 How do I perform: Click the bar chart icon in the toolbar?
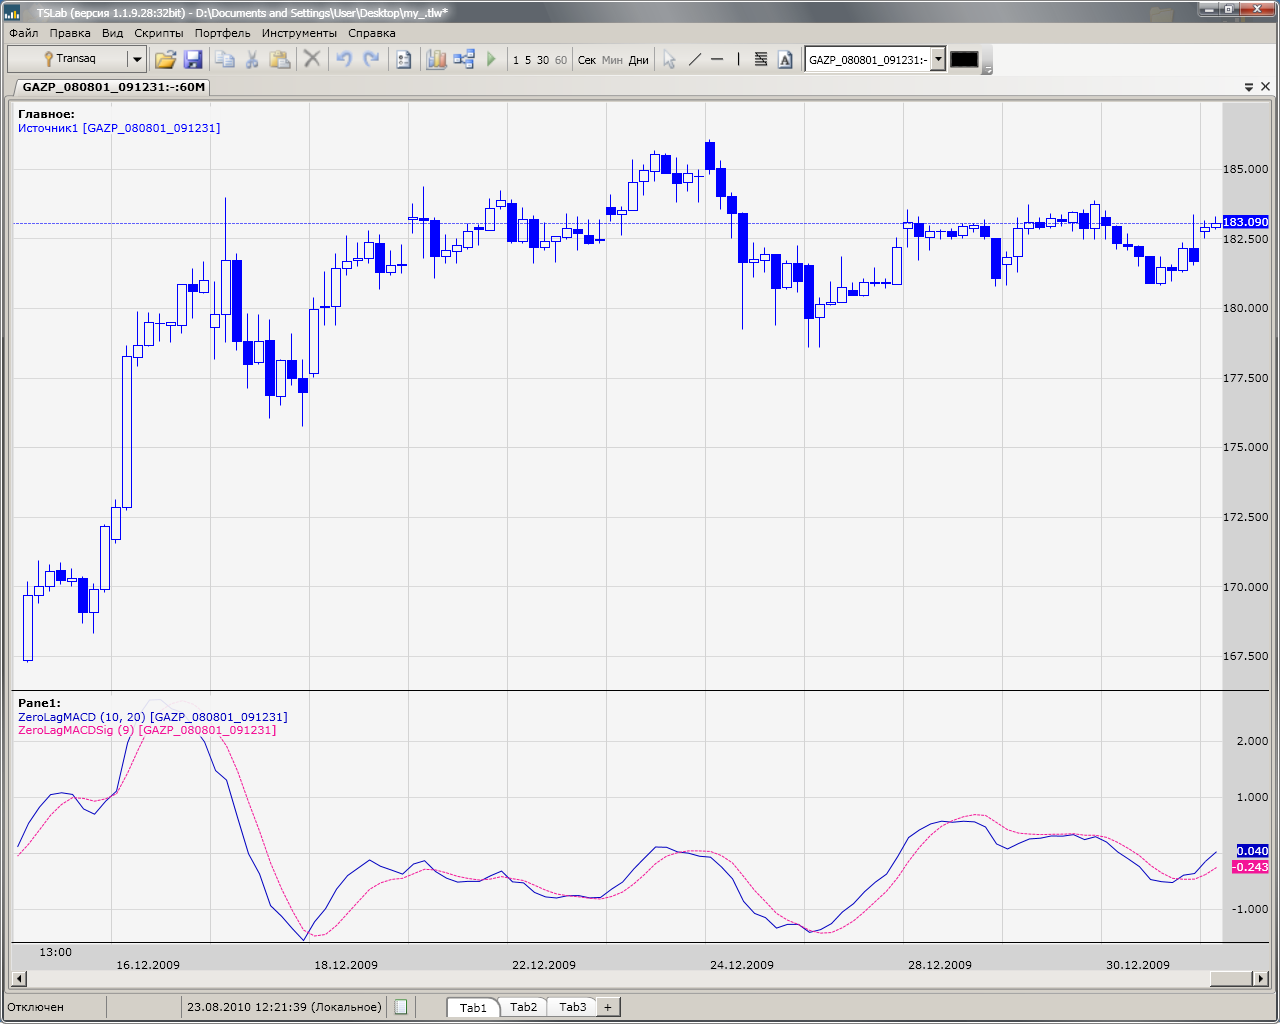436,60
